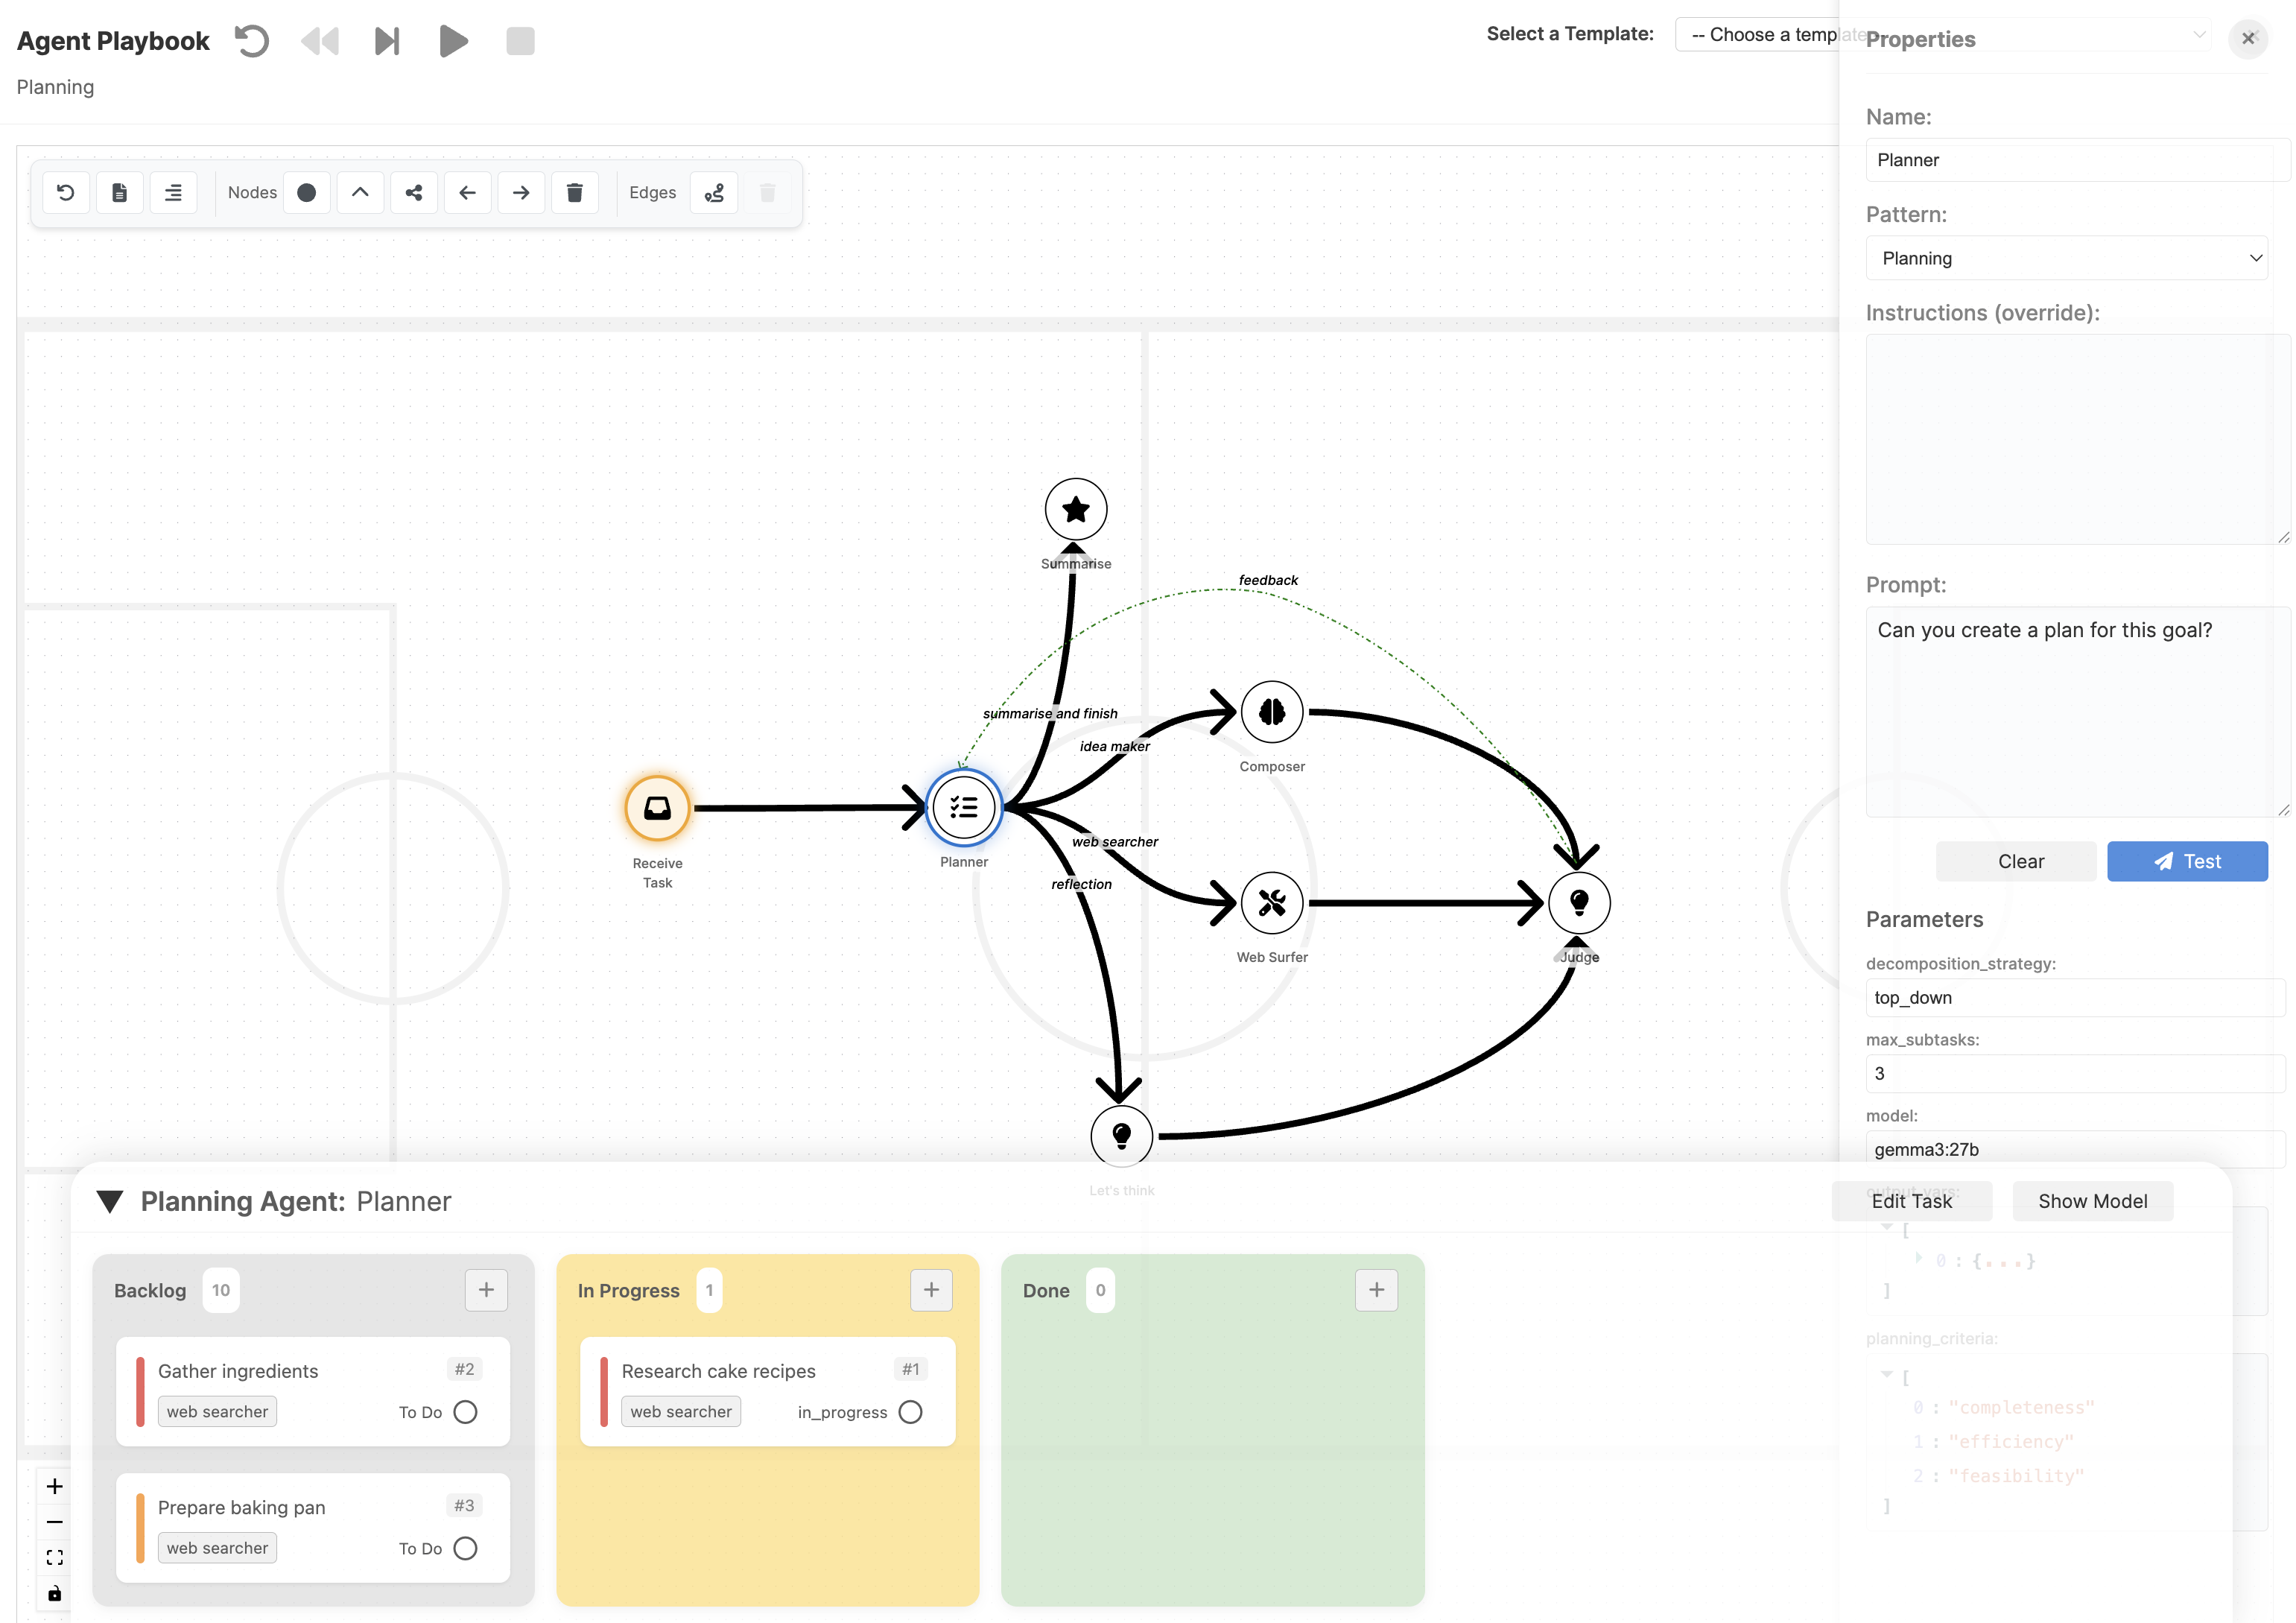Click the Receive Task inbox node
This screenshot has width=2296, height=1623.
point(657,808)
